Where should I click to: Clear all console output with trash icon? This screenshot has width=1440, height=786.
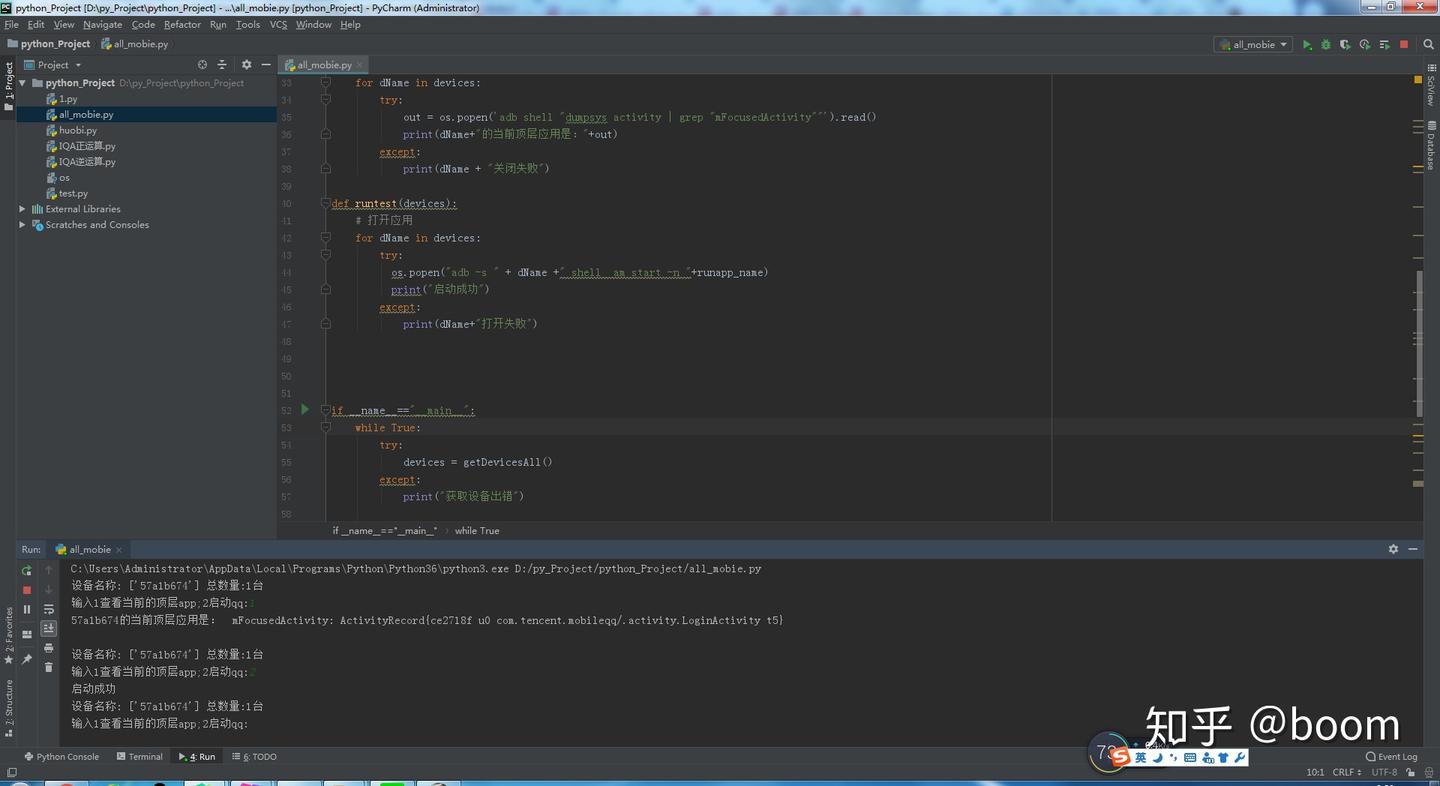[48, 667]
